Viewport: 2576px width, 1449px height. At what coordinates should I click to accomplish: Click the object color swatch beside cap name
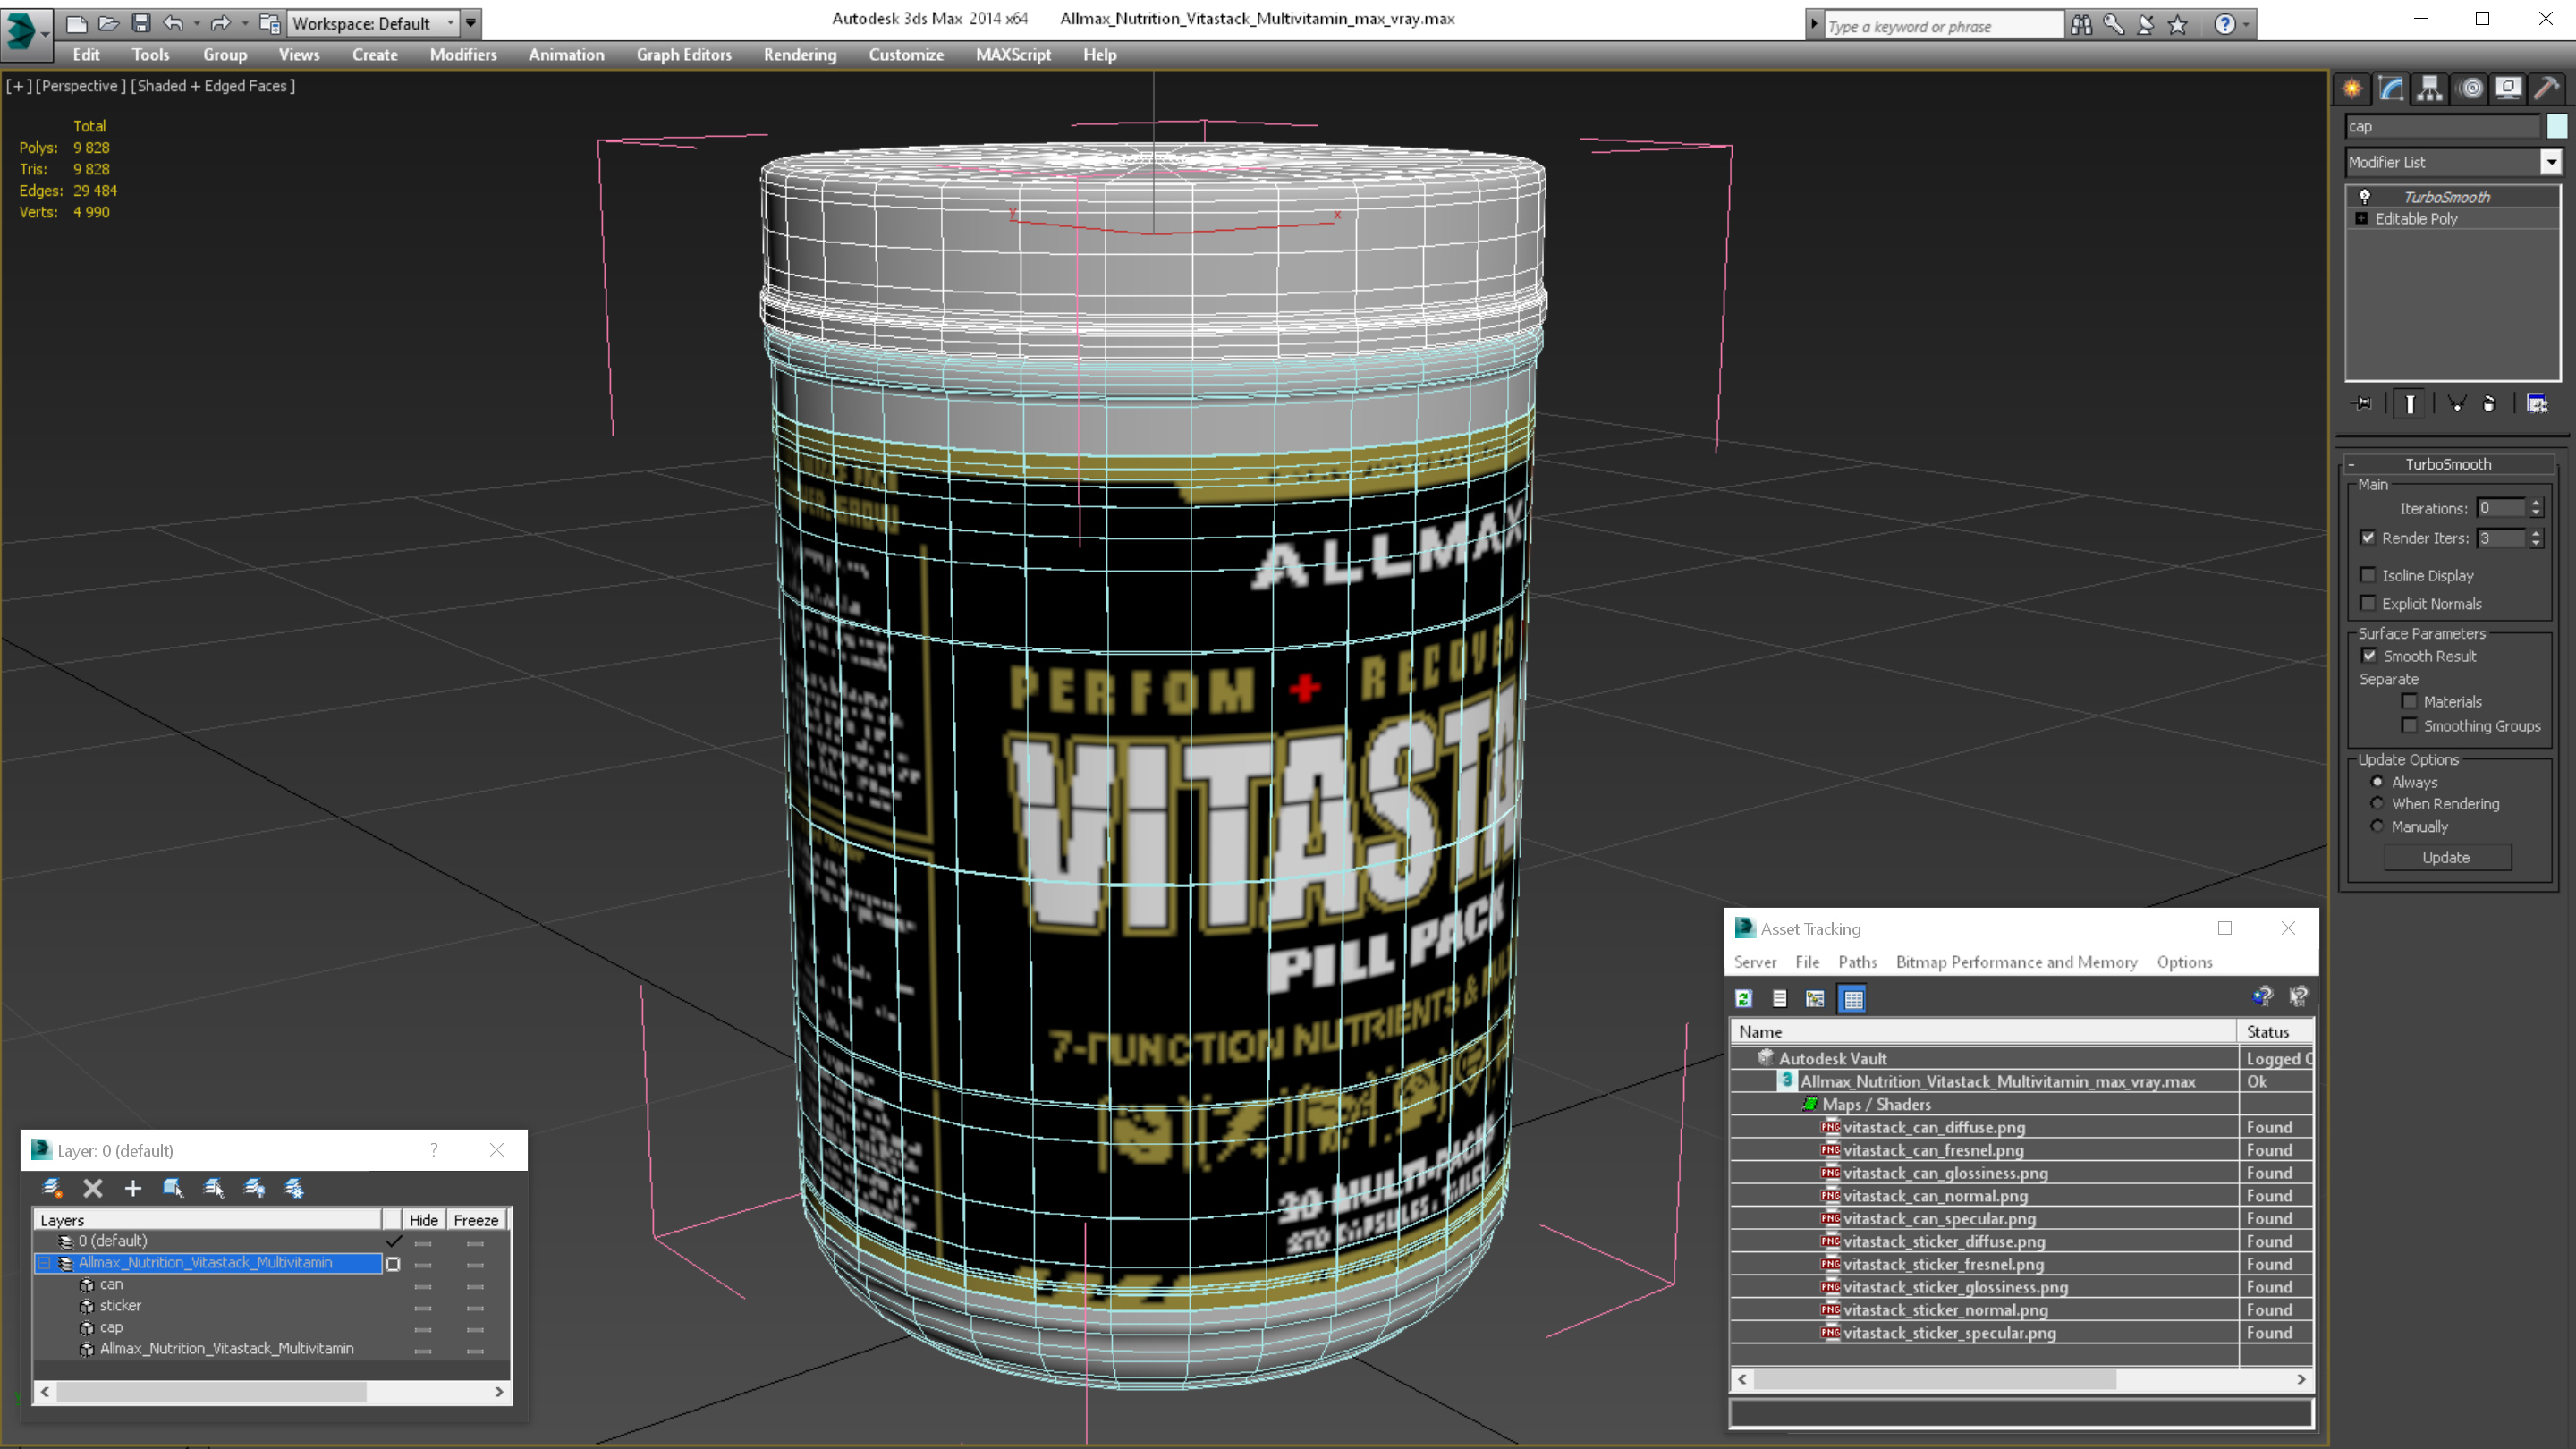tap(2557, 126)
